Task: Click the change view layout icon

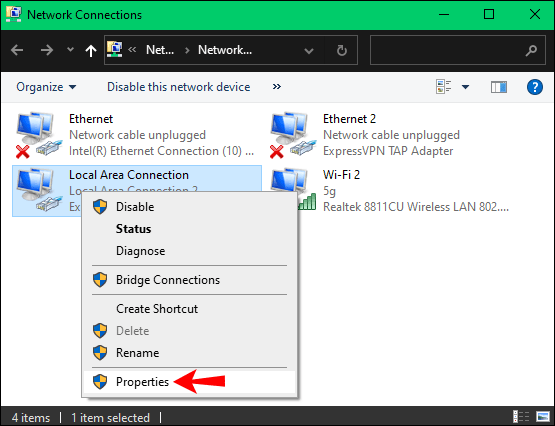Action: click(444, 87)
